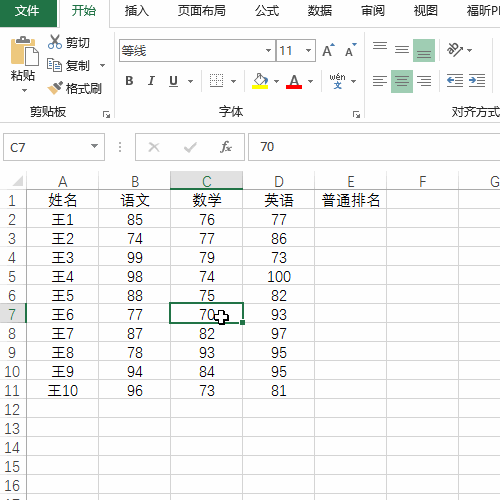Expand border style options

[x=233, y=81]
